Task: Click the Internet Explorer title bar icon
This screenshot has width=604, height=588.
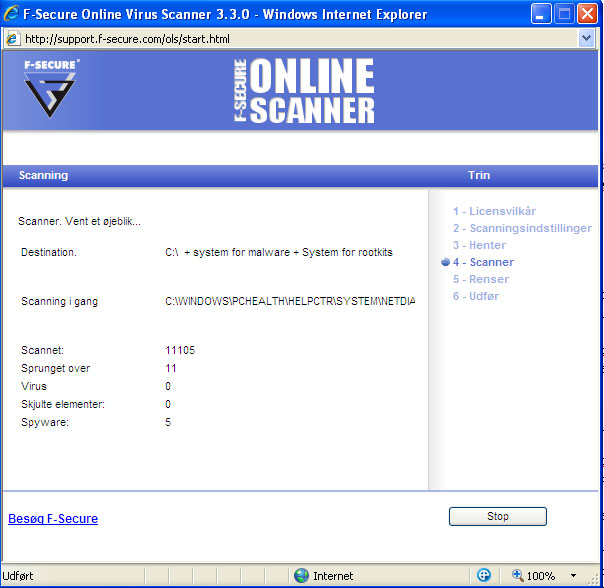Action: click(11, 14)
